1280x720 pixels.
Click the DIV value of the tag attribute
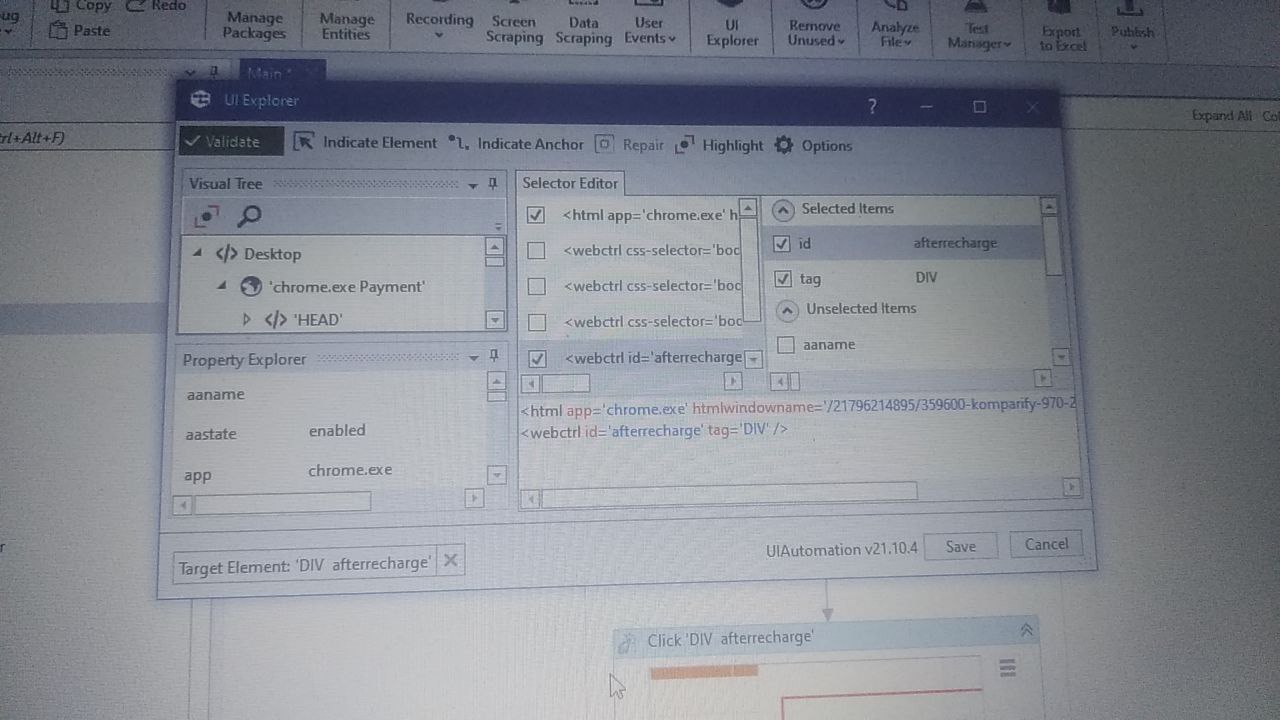coord(926,278)
